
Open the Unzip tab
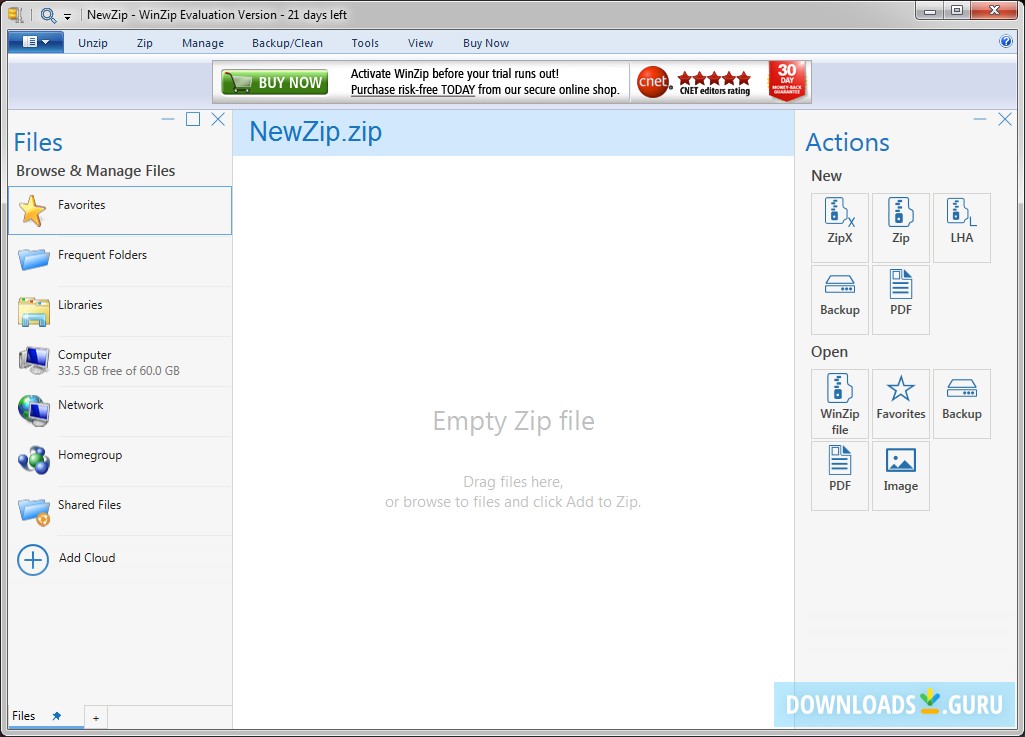[93, 43]
